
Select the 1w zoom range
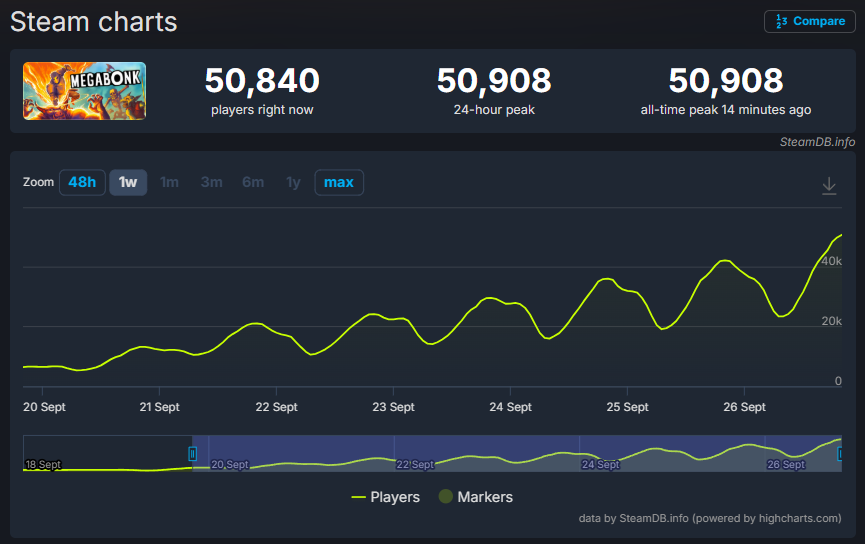tap(128, 182)
